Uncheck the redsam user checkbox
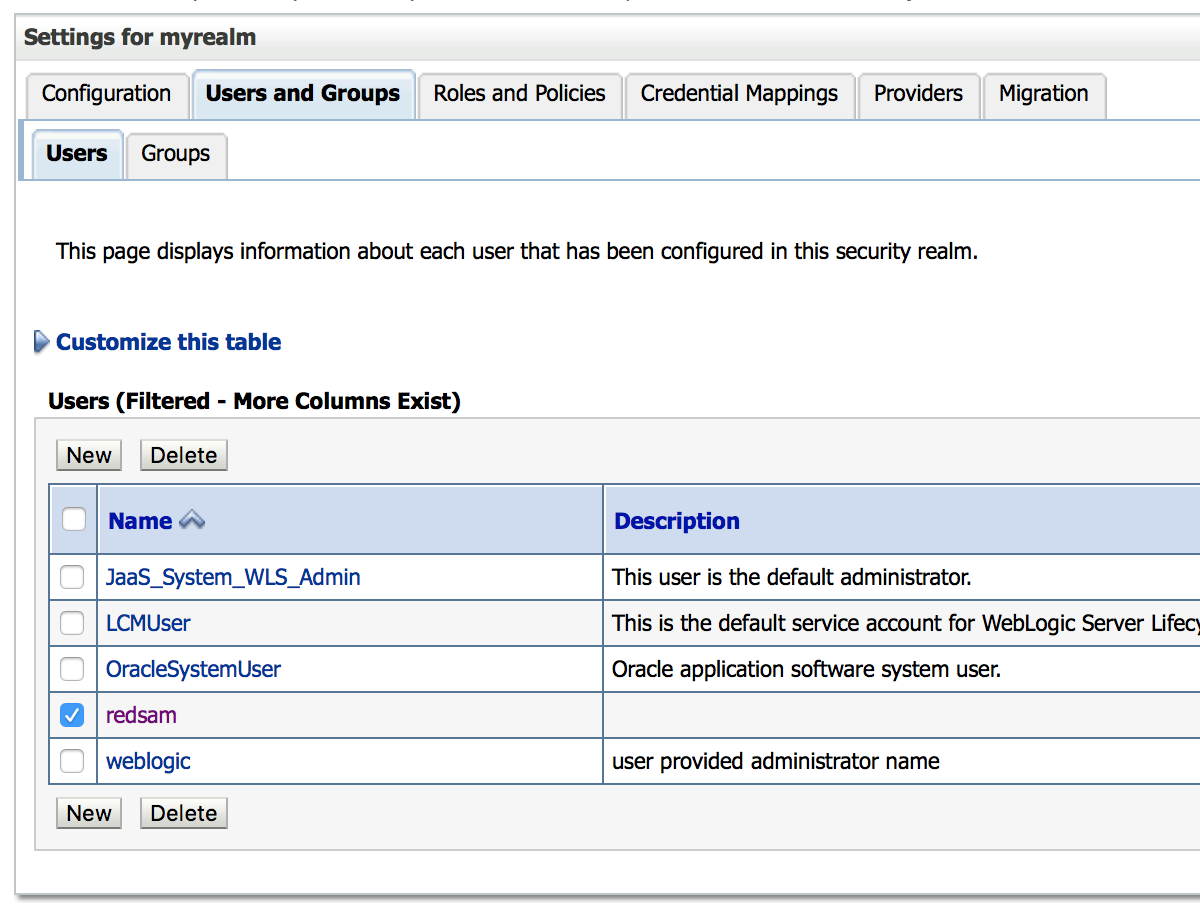 point(72,715)
